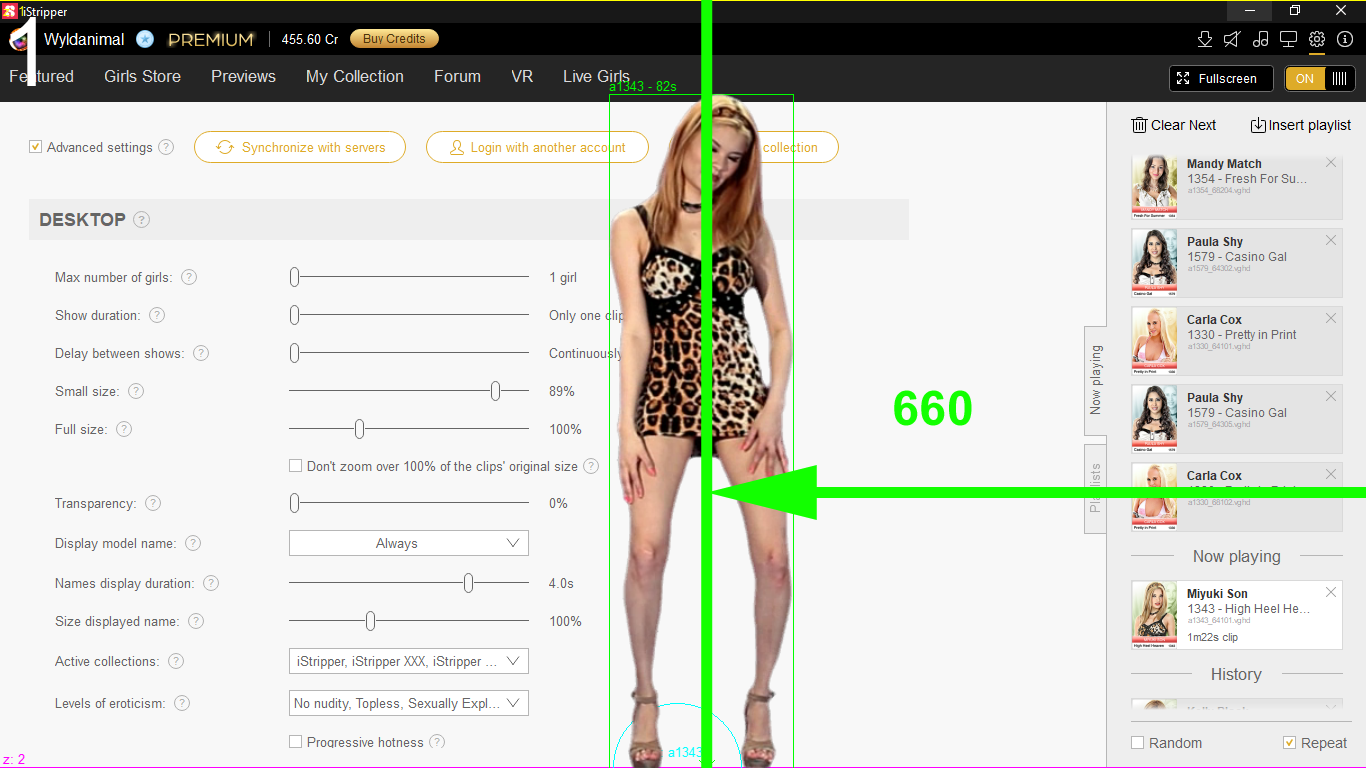Viewport: 1366px width, 768px height.
Task: Show help for Size displayed name
Action: [x=196, y=621]
